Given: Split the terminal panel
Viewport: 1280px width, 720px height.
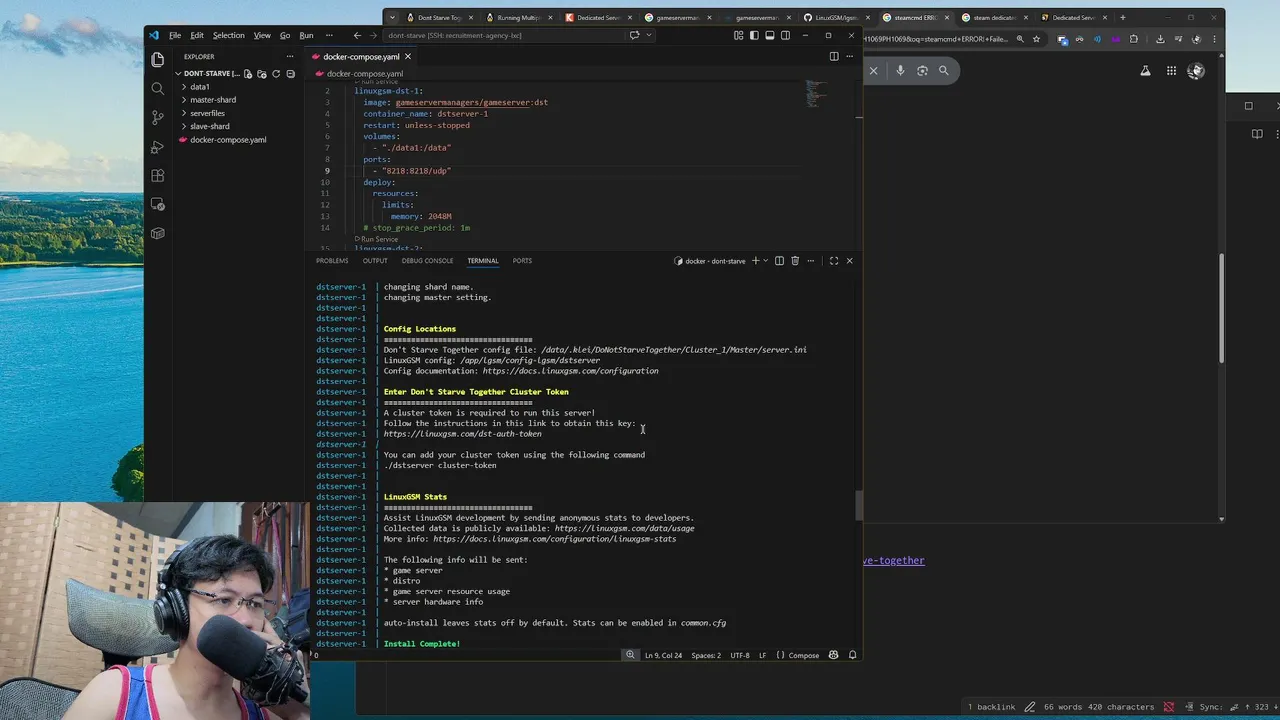Looking at the screenshot, I should point(779,261).
